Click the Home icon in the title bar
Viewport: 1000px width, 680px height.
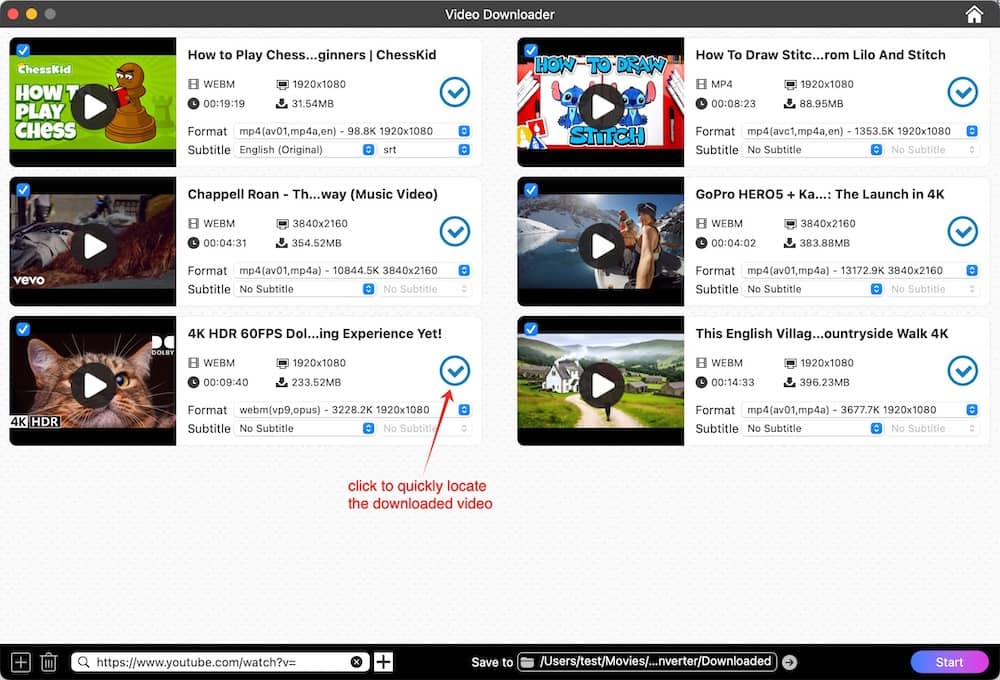[974, 14]
